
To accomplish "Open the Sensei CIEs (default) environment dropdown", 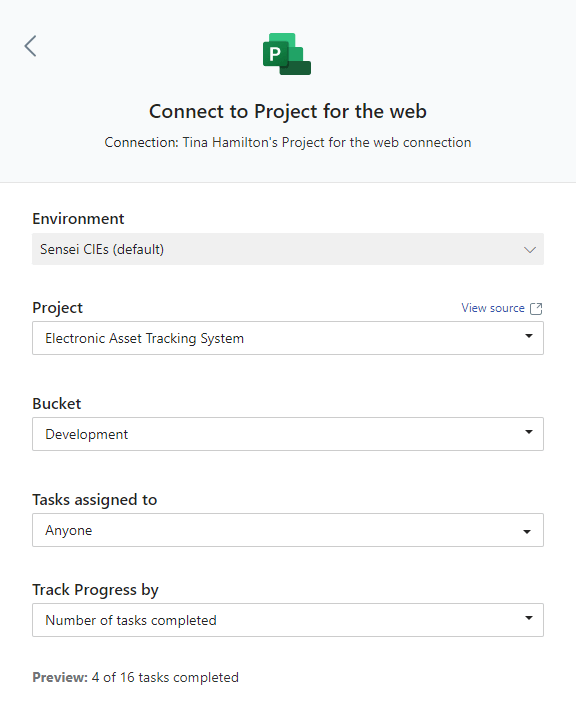I will [288, 249].
